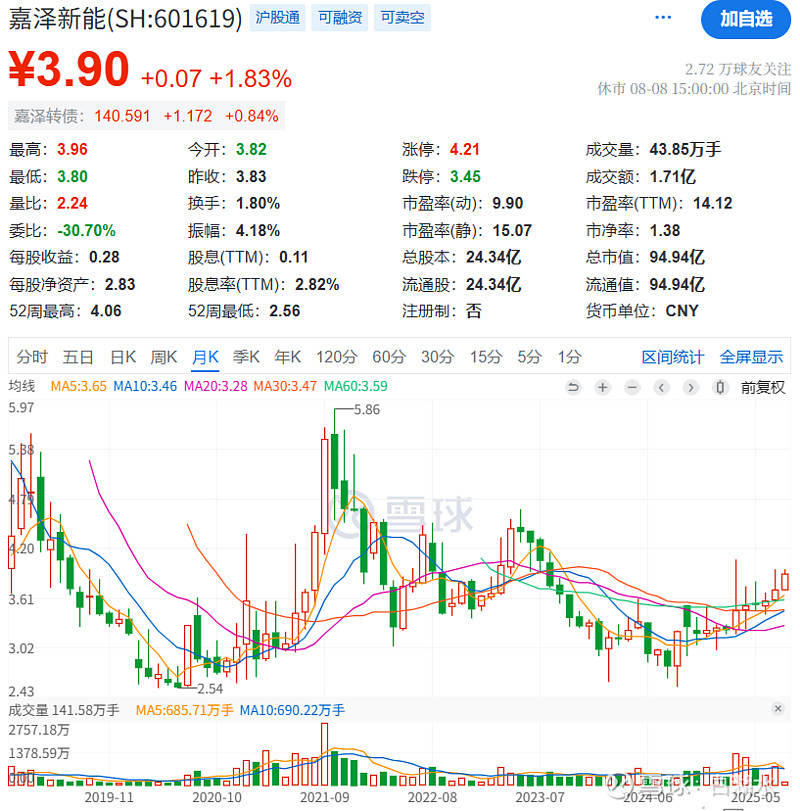Select the 周K chart tab
Viewport: 800px width, 811px height.
[163, 357]
